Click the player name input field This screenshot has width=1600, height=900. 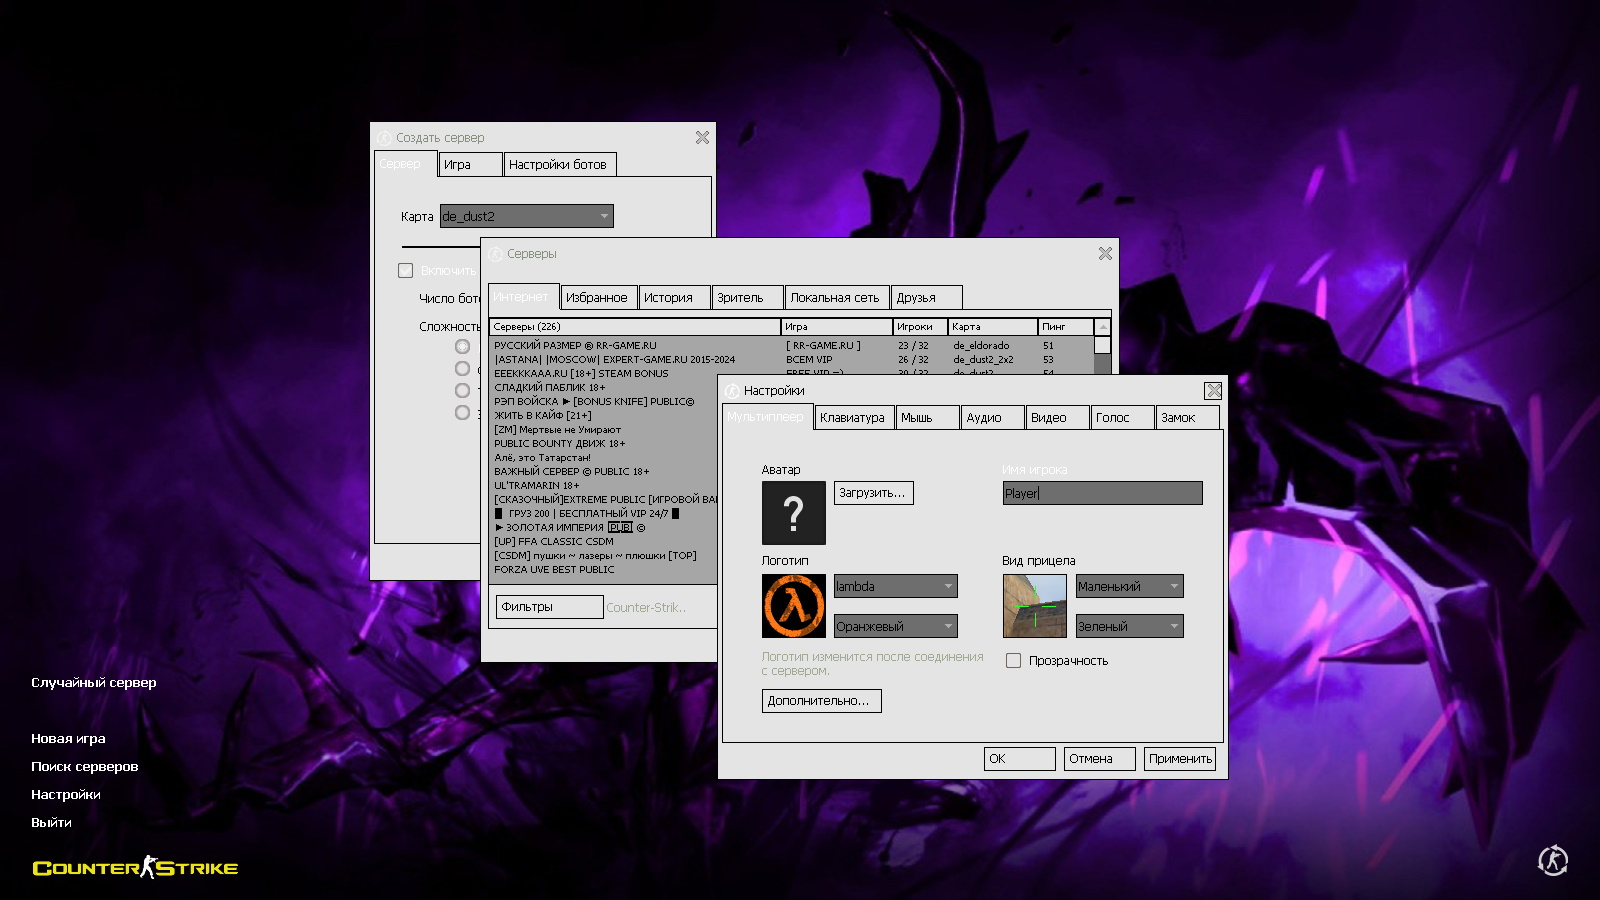click(x=1102, y=493)
